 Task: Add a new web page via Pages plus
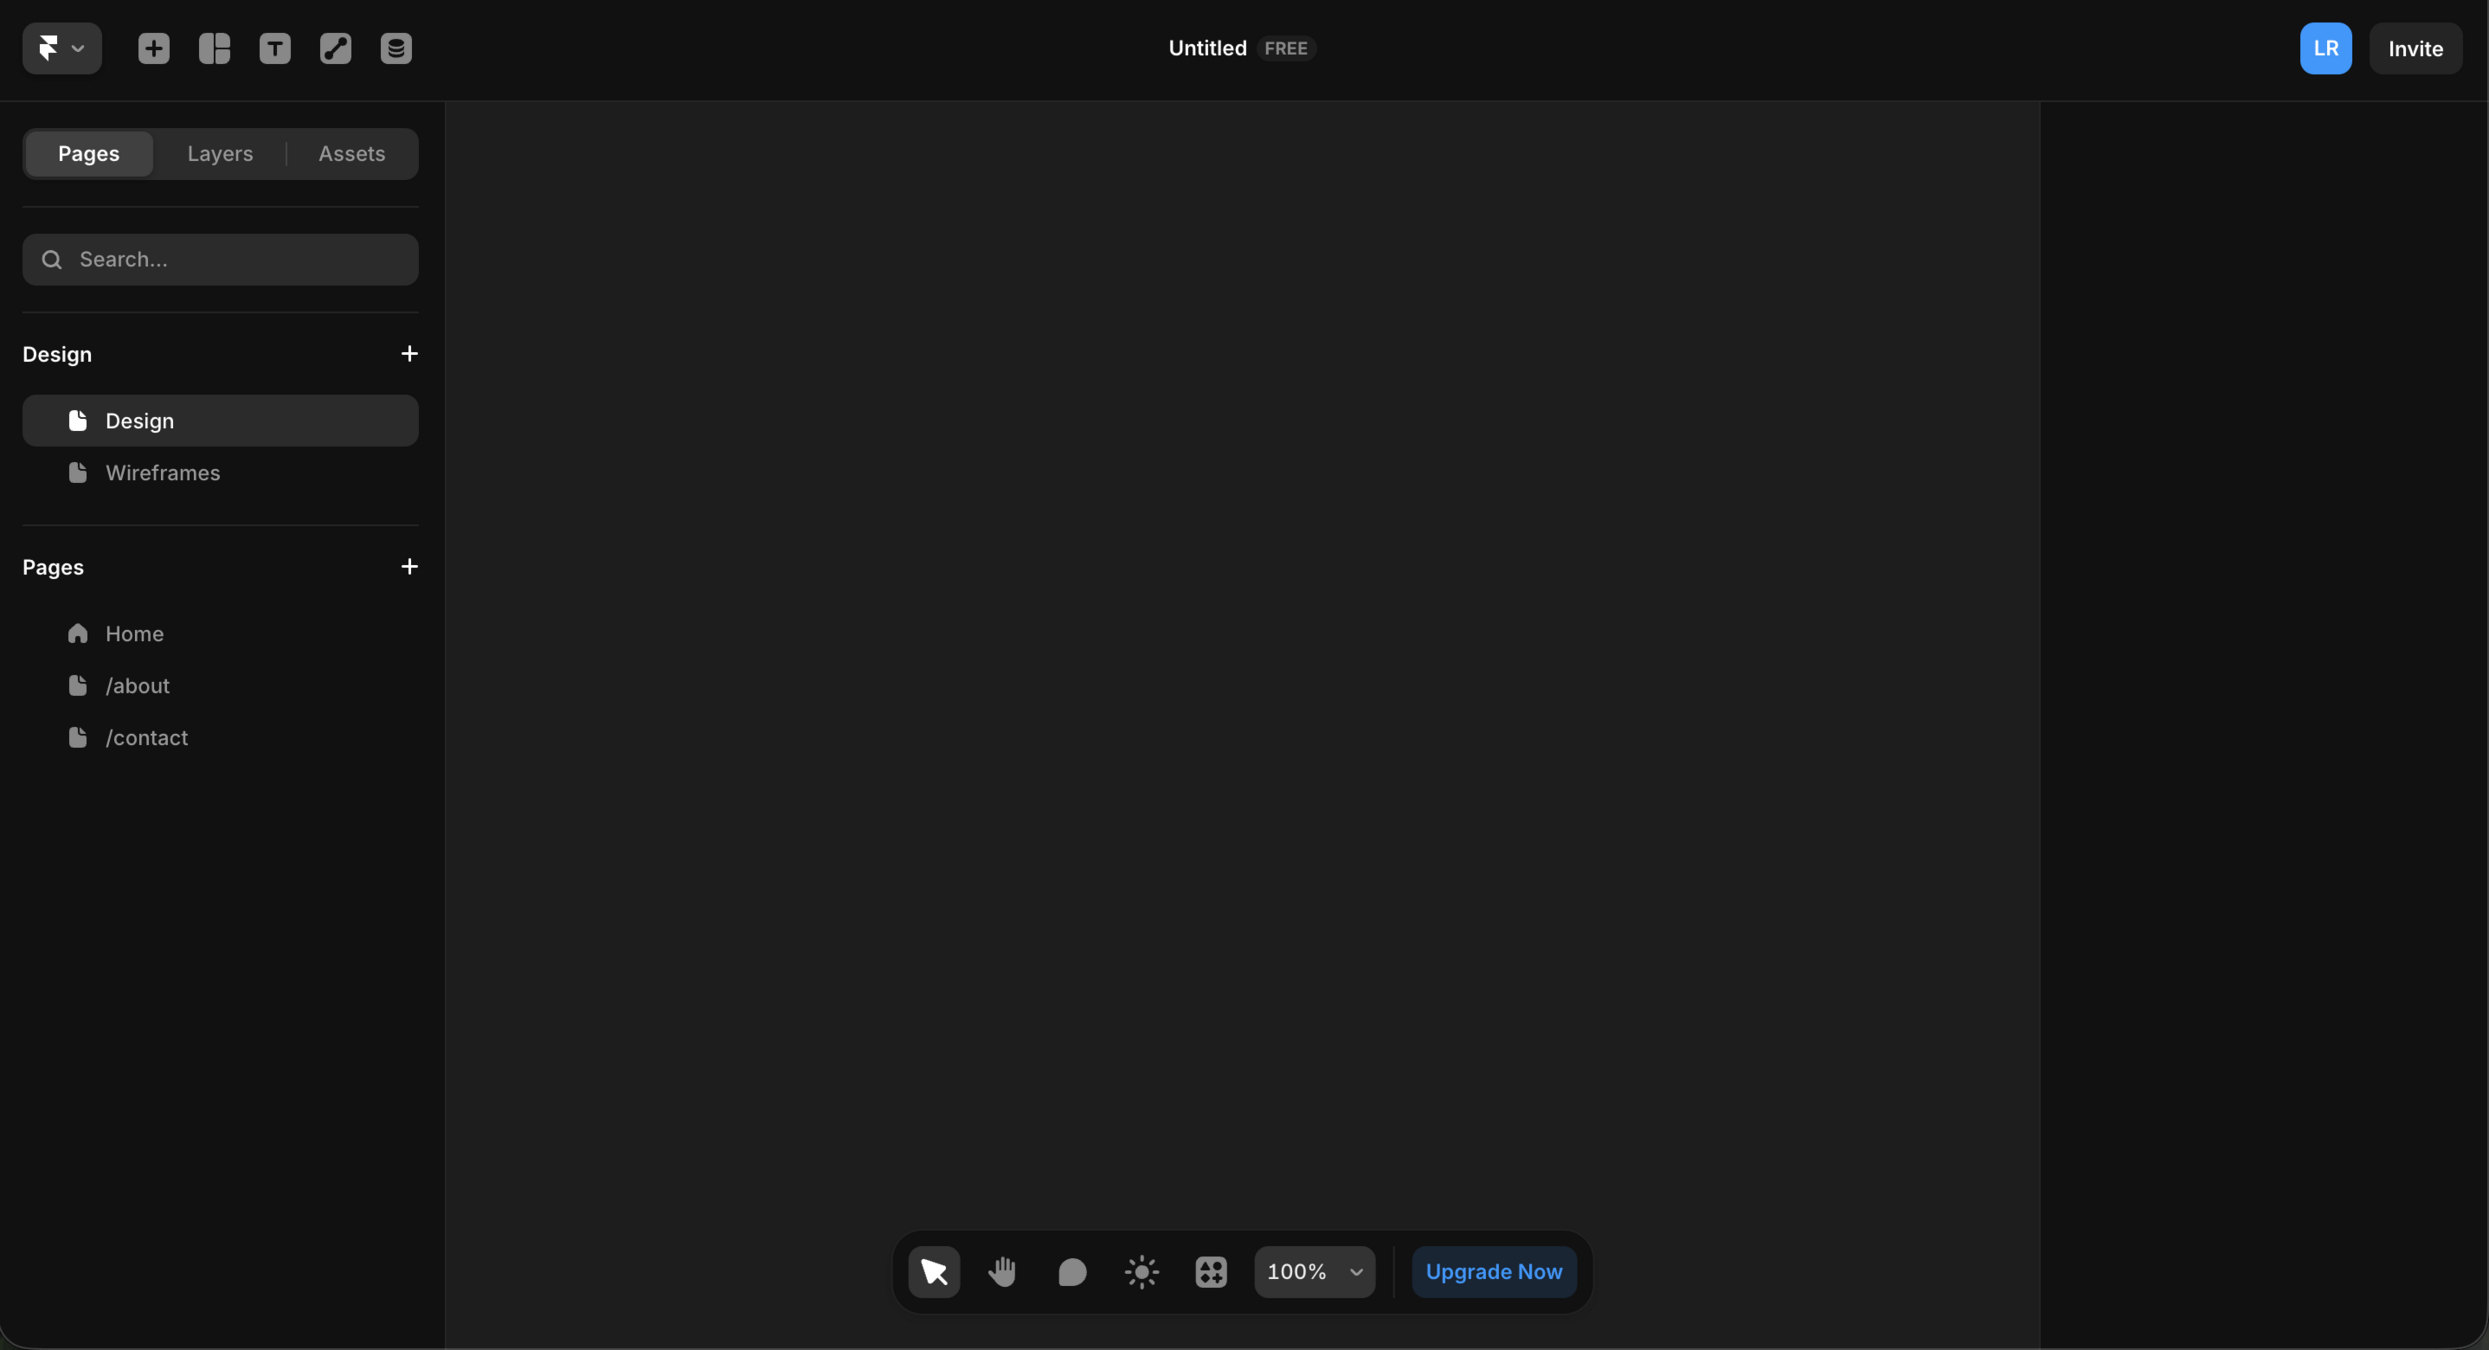409,567
